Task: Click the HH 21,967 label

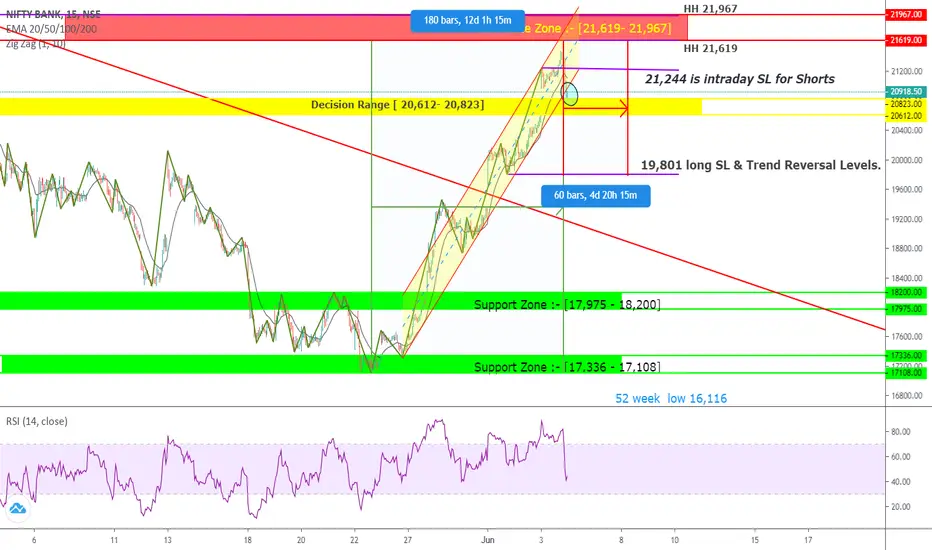Action: [x=710, y=9]
